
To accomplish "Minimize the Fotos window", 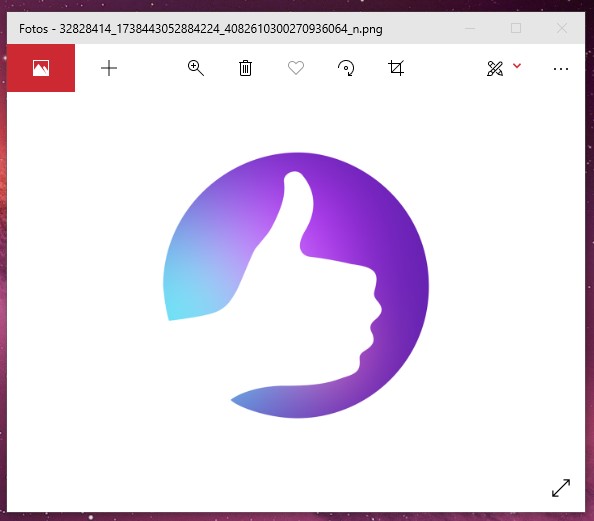I will (x=470, y=28).
